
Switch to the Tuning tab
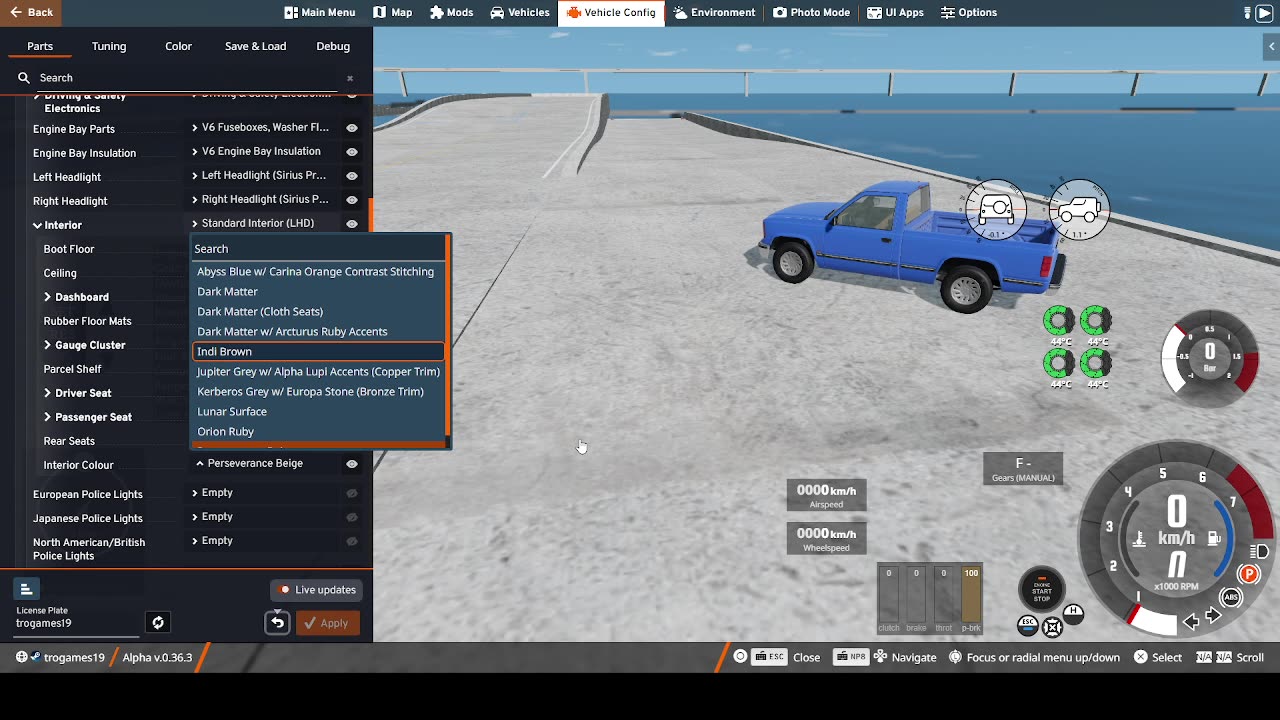[109, 46]
